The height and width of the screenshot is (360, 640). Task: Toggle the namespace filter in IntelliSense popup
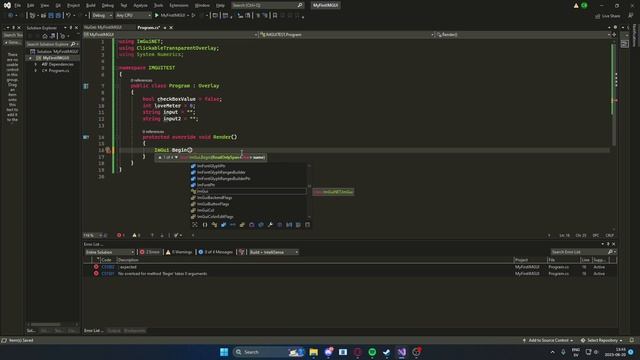tap(204, 225)
